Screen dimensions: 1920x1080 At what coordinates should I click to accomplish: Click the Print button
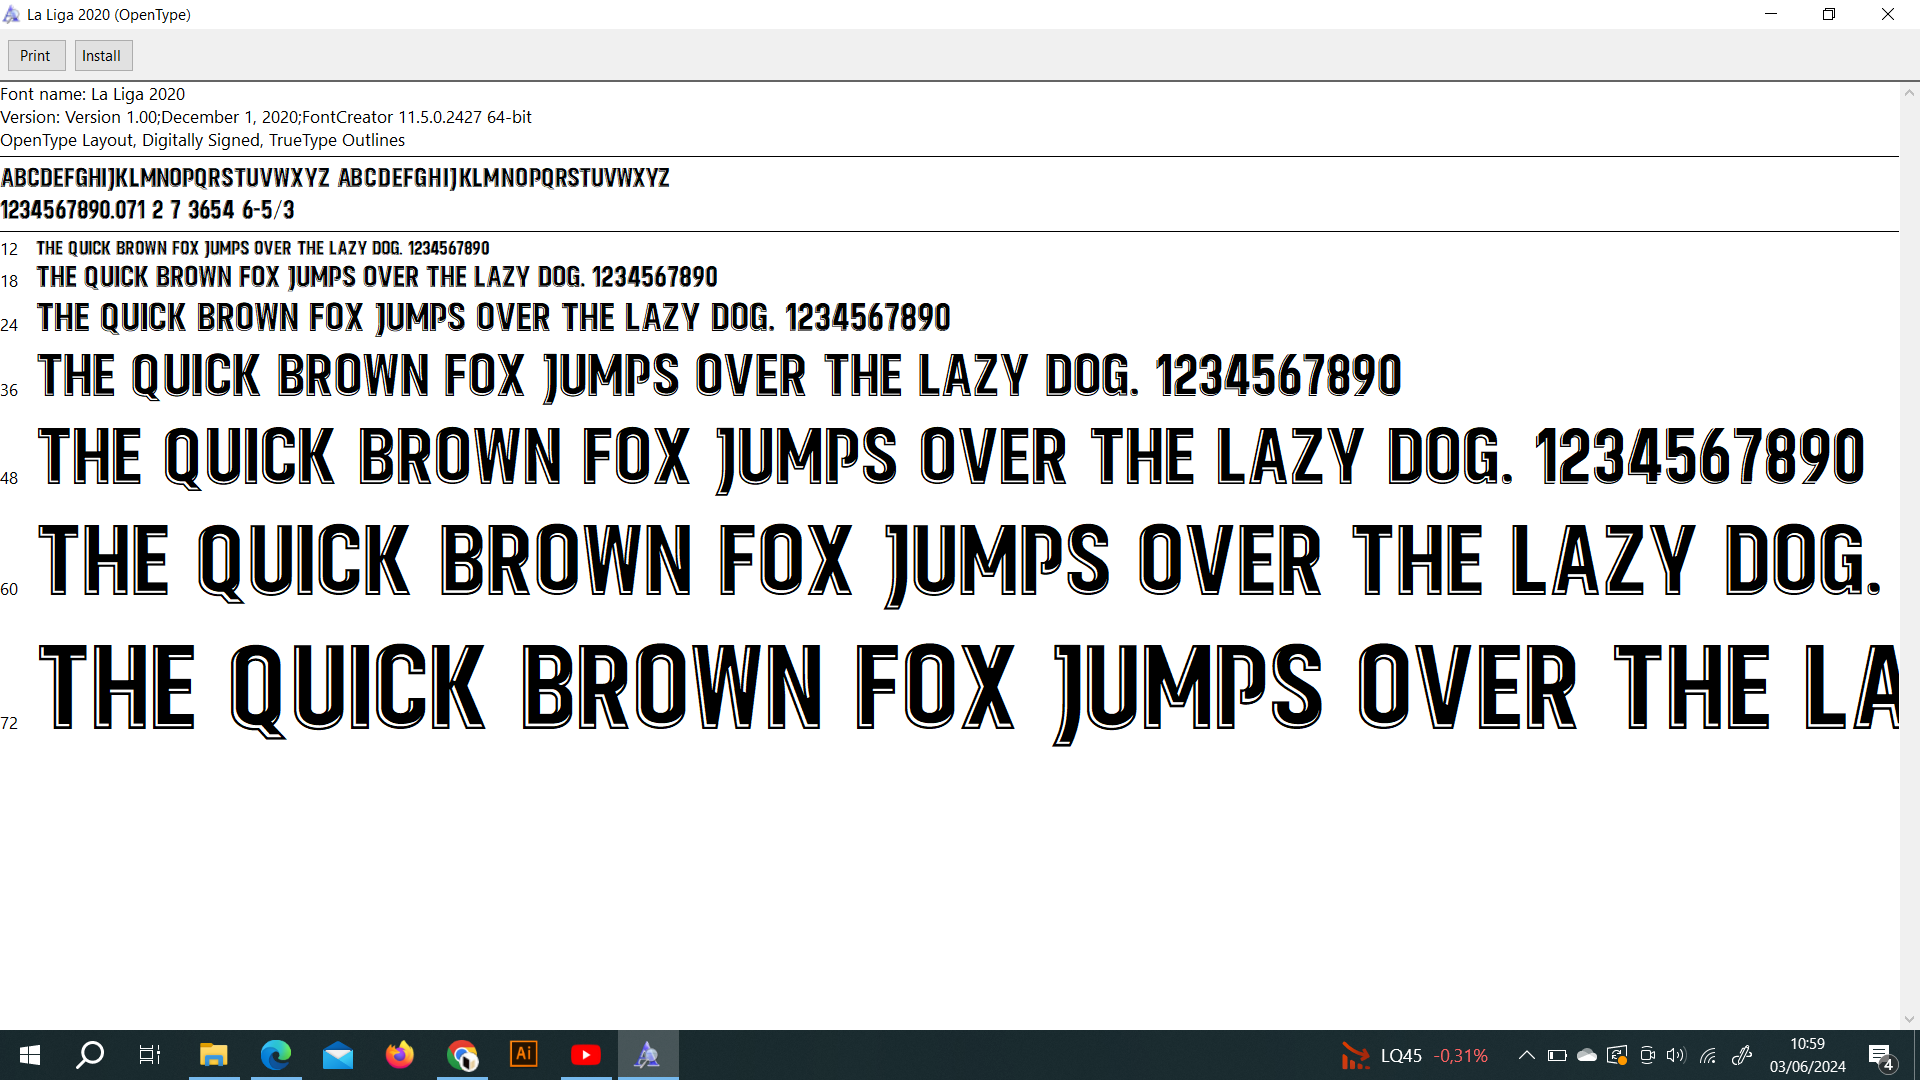point(35,56)
